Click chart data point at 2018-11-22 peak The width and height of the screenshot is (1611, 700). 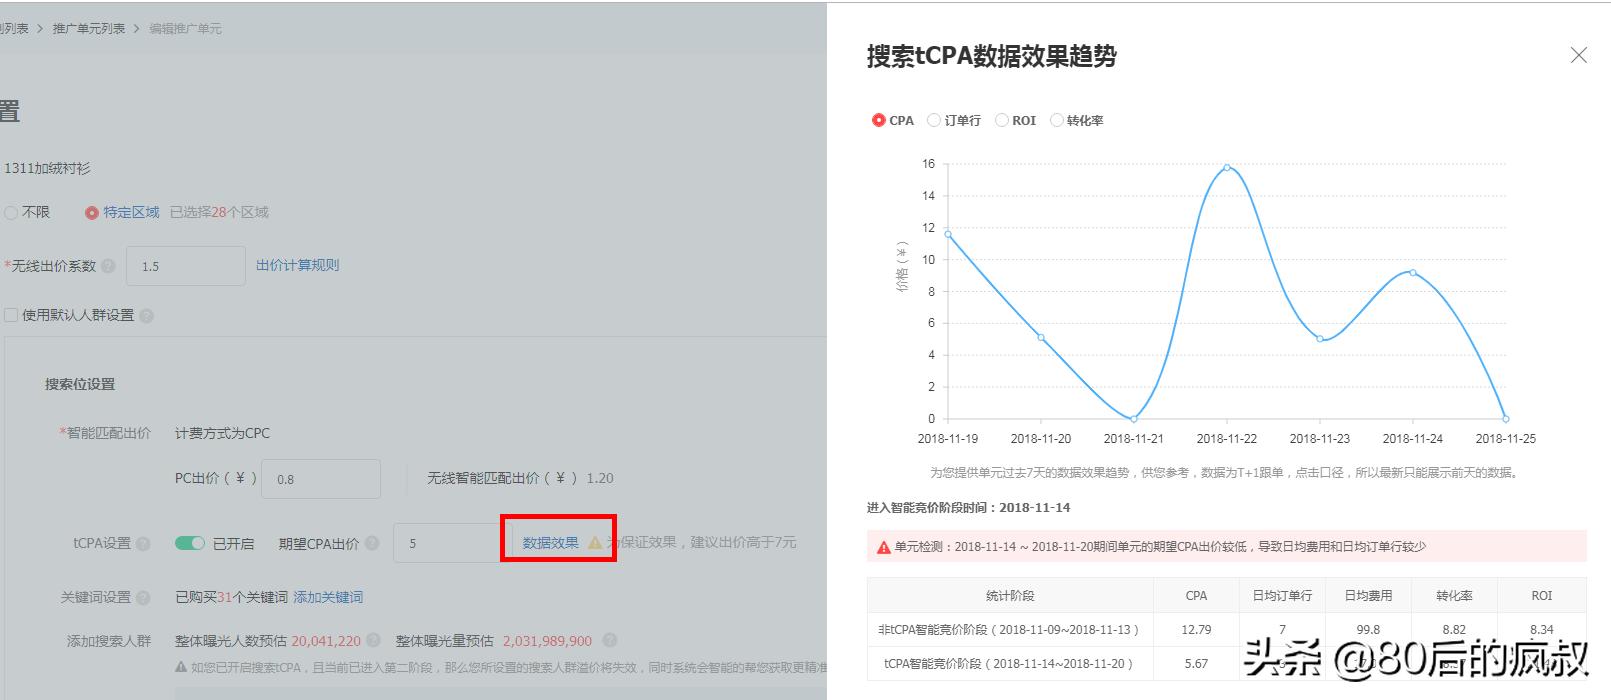[1227, 167]
